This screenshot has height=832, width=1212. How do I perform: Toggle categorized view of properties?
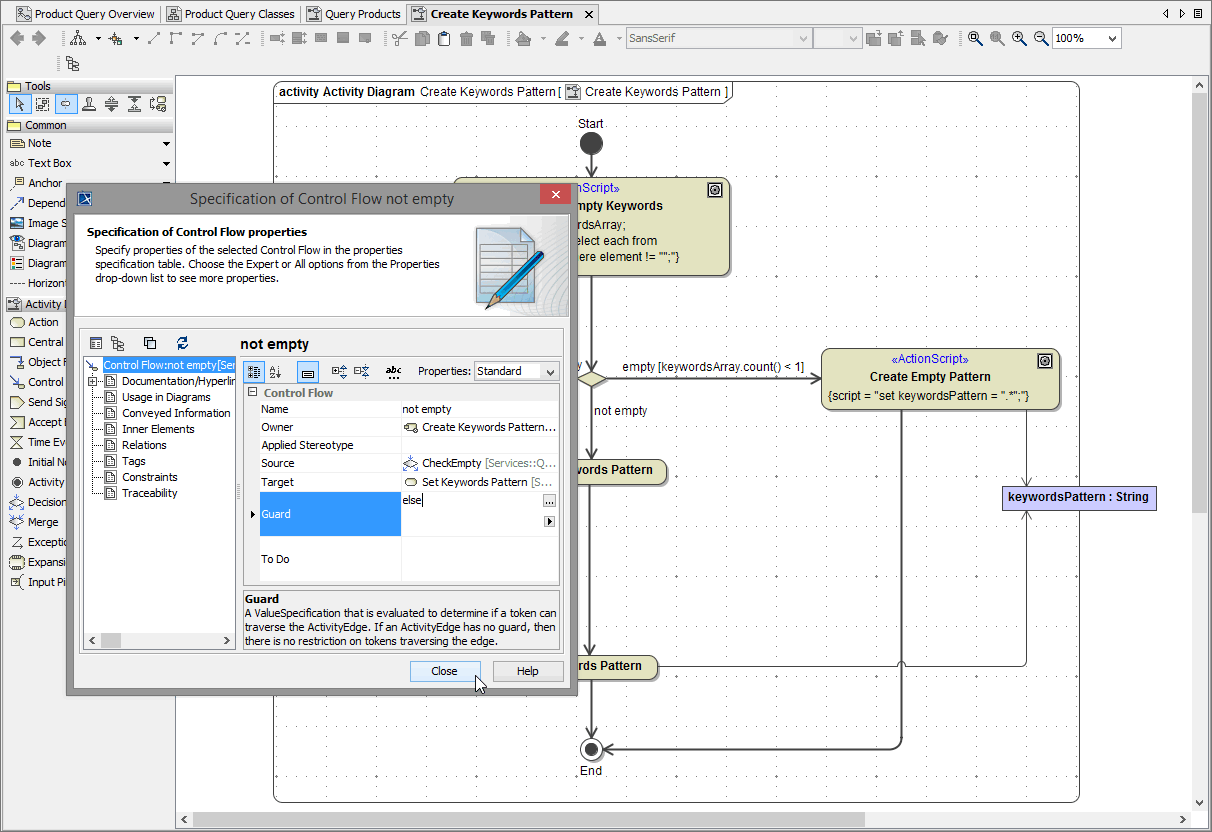tap(254, 371)
